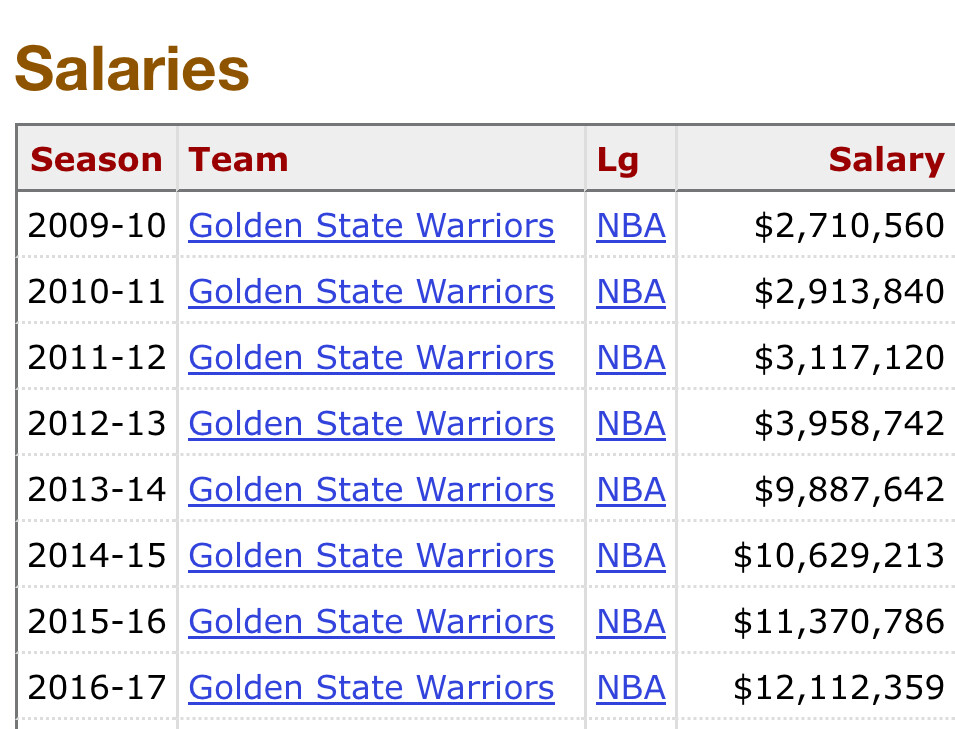955x729 pixels.
Task: Open Golden State Warriors link for 2015-16
Action: pyautogui.click(x=371, y=622)
